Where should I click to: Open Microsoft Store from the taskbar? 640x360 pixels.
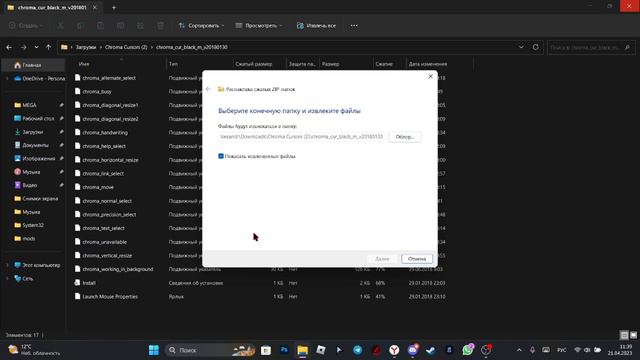click(x=266, y=350)
